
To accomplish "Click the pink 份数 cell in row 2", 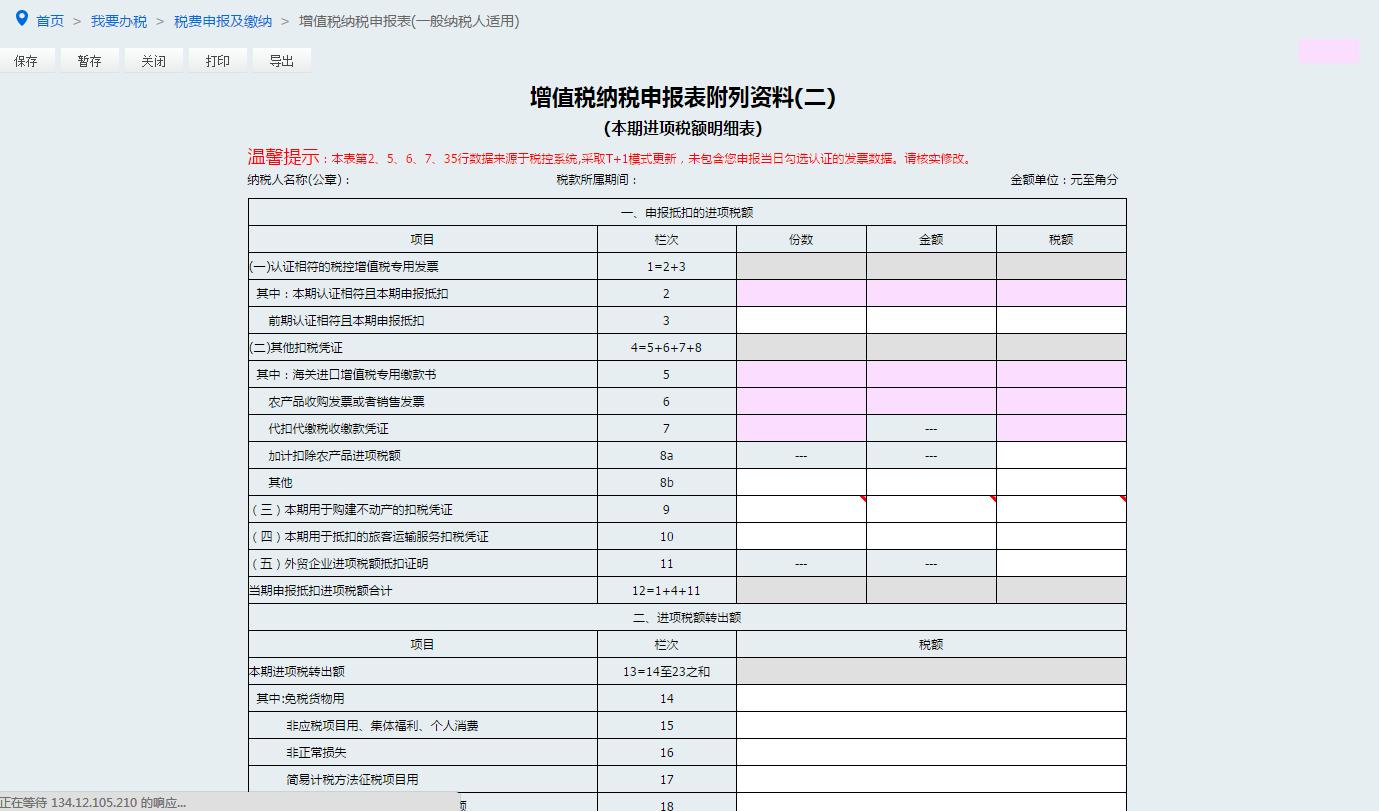I will point(801,293).
